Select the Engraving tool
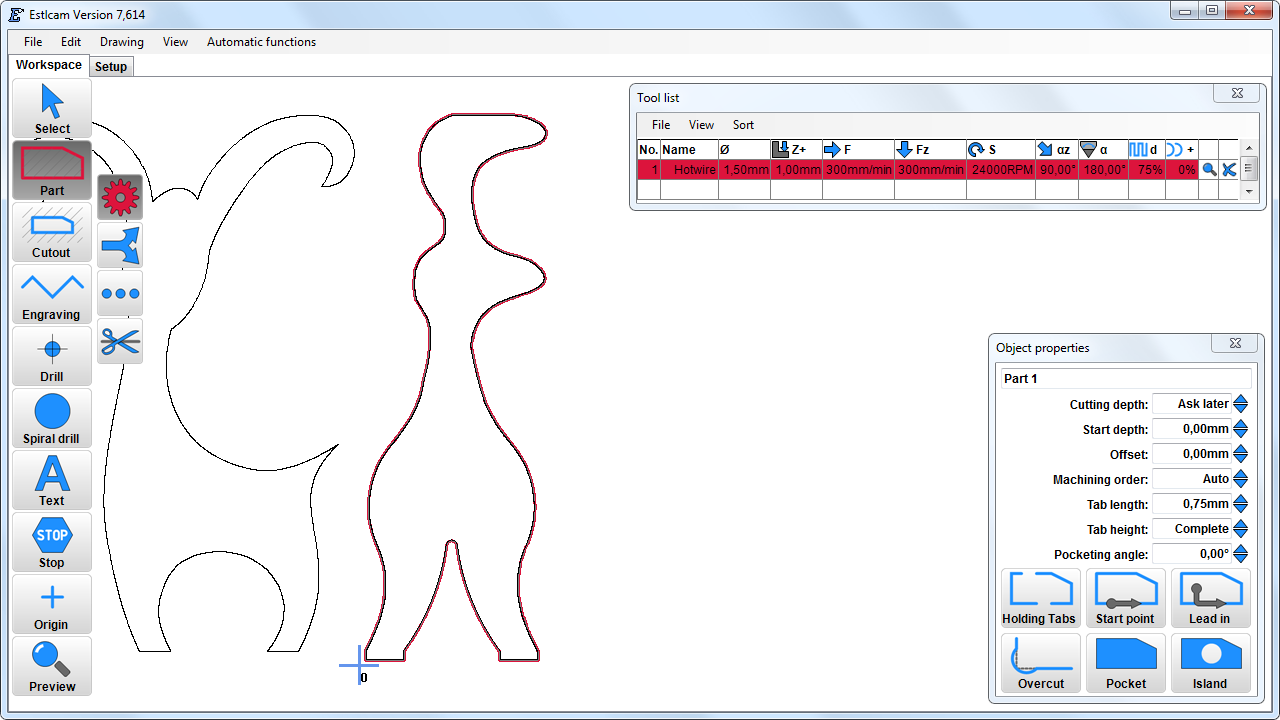 (x=52, y=295)
